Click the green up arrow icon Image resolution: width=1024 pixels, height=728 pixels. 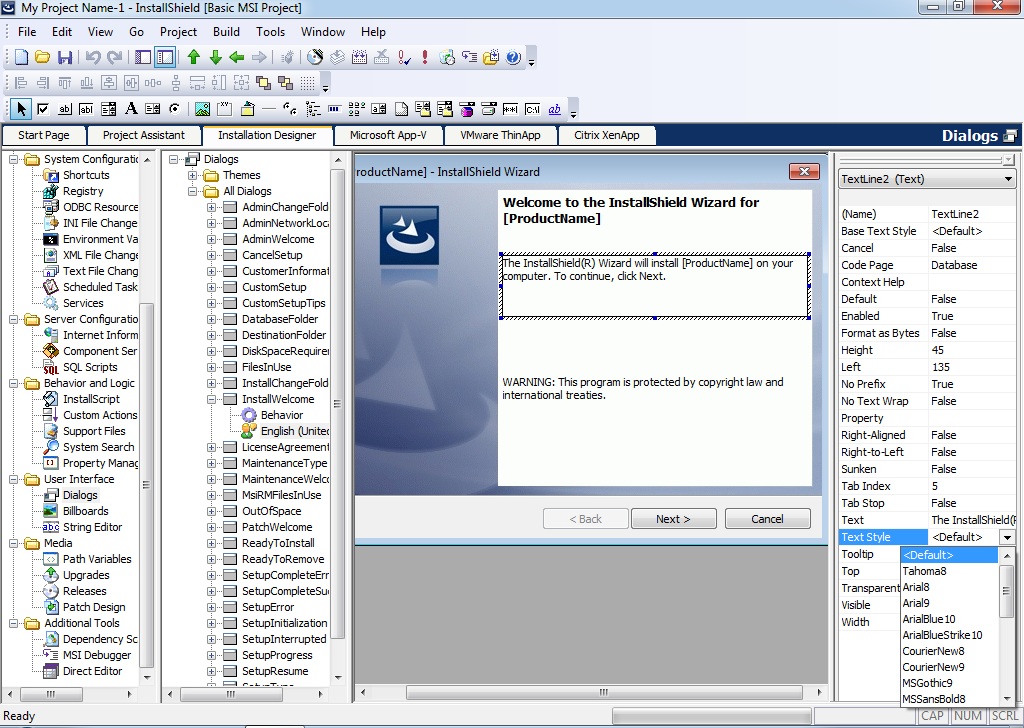click(193, 57)
